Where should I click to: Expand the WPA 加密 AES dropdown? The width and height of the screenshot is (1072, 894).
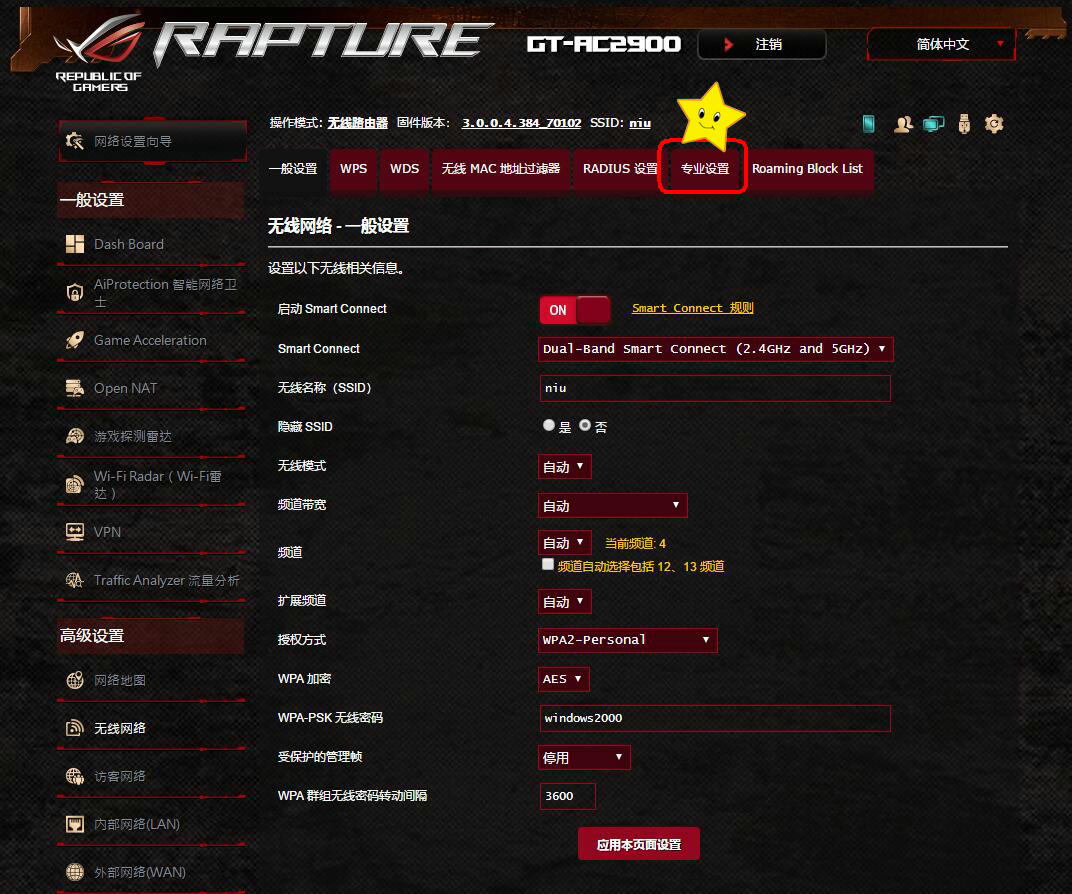click(x=563, y=678)
